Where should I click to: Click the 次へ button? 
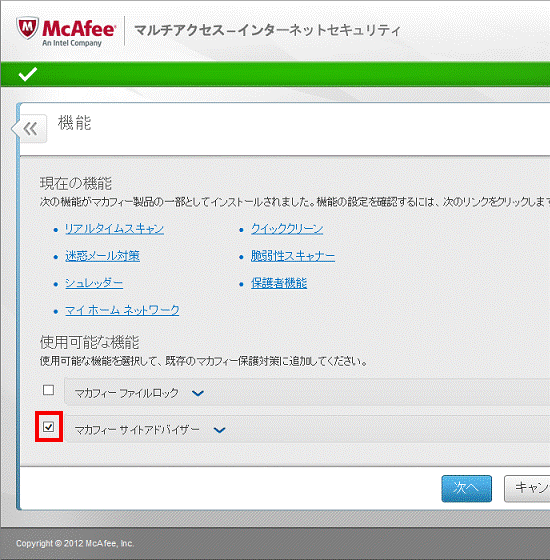(x=466, y=488)
